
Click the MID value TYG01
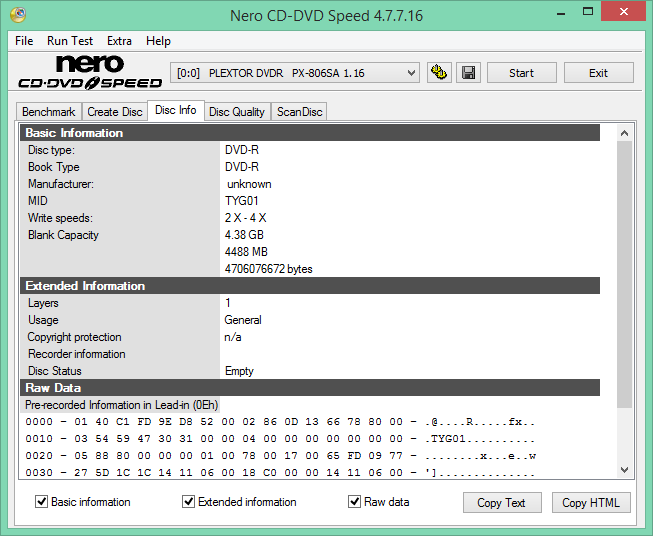click(242, 201)
